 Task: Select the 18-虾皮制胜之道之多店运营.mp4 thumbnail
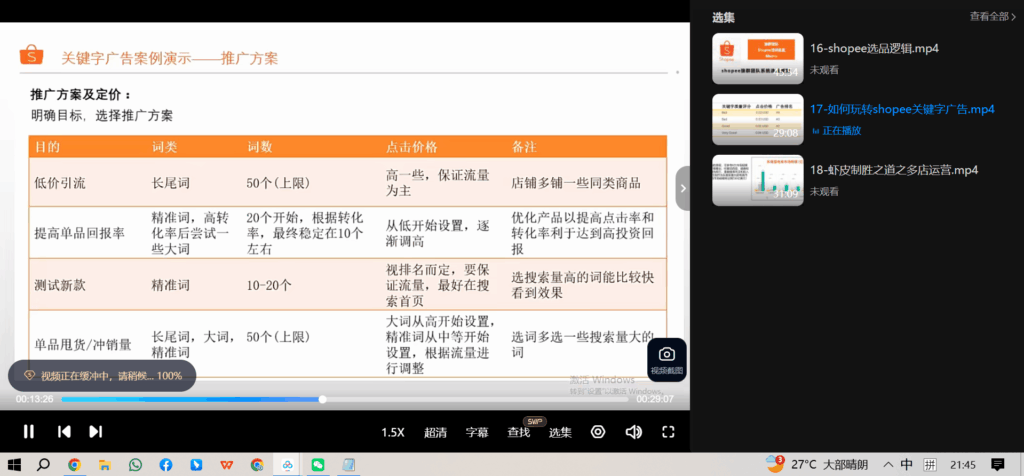757,180
